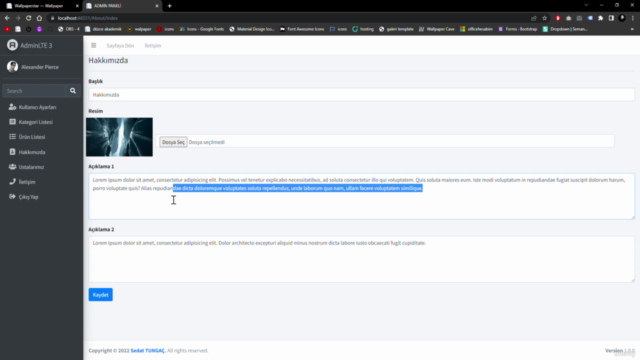Image resolution: width=640 pixels, height=360 pixels.
Task: Open the browser three-dot menu
Action: click(633, 18)
